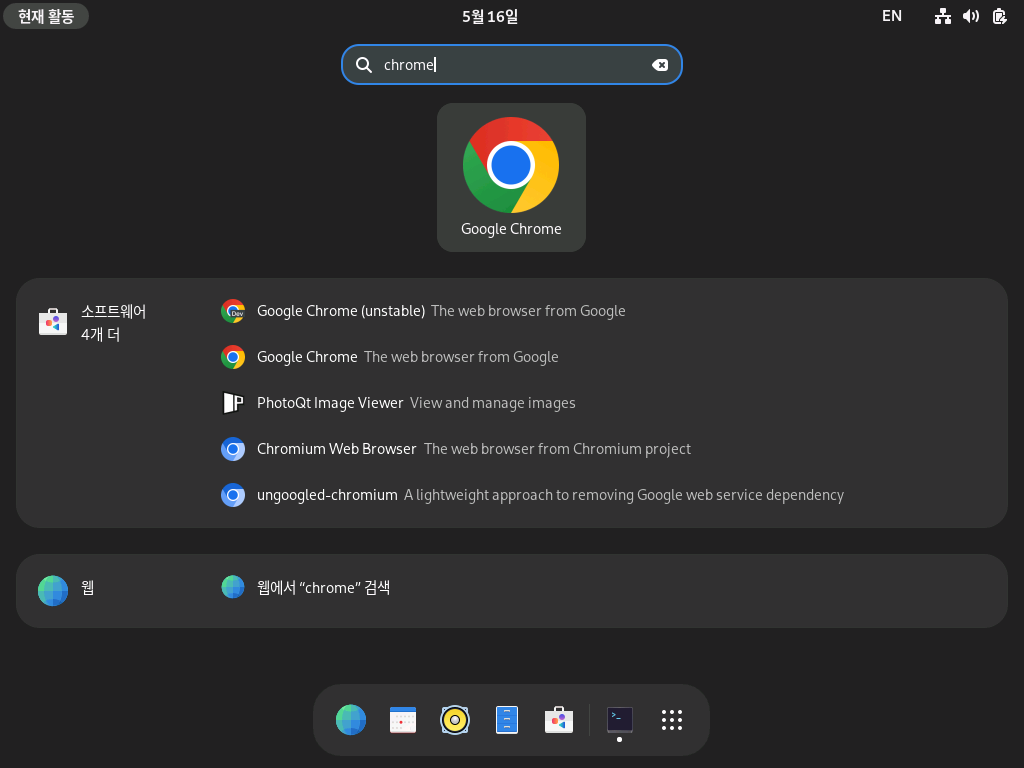Open the music speaker app in the dock
The height and width of the screenshot is (768, 1024).
(x=455, y=720)
